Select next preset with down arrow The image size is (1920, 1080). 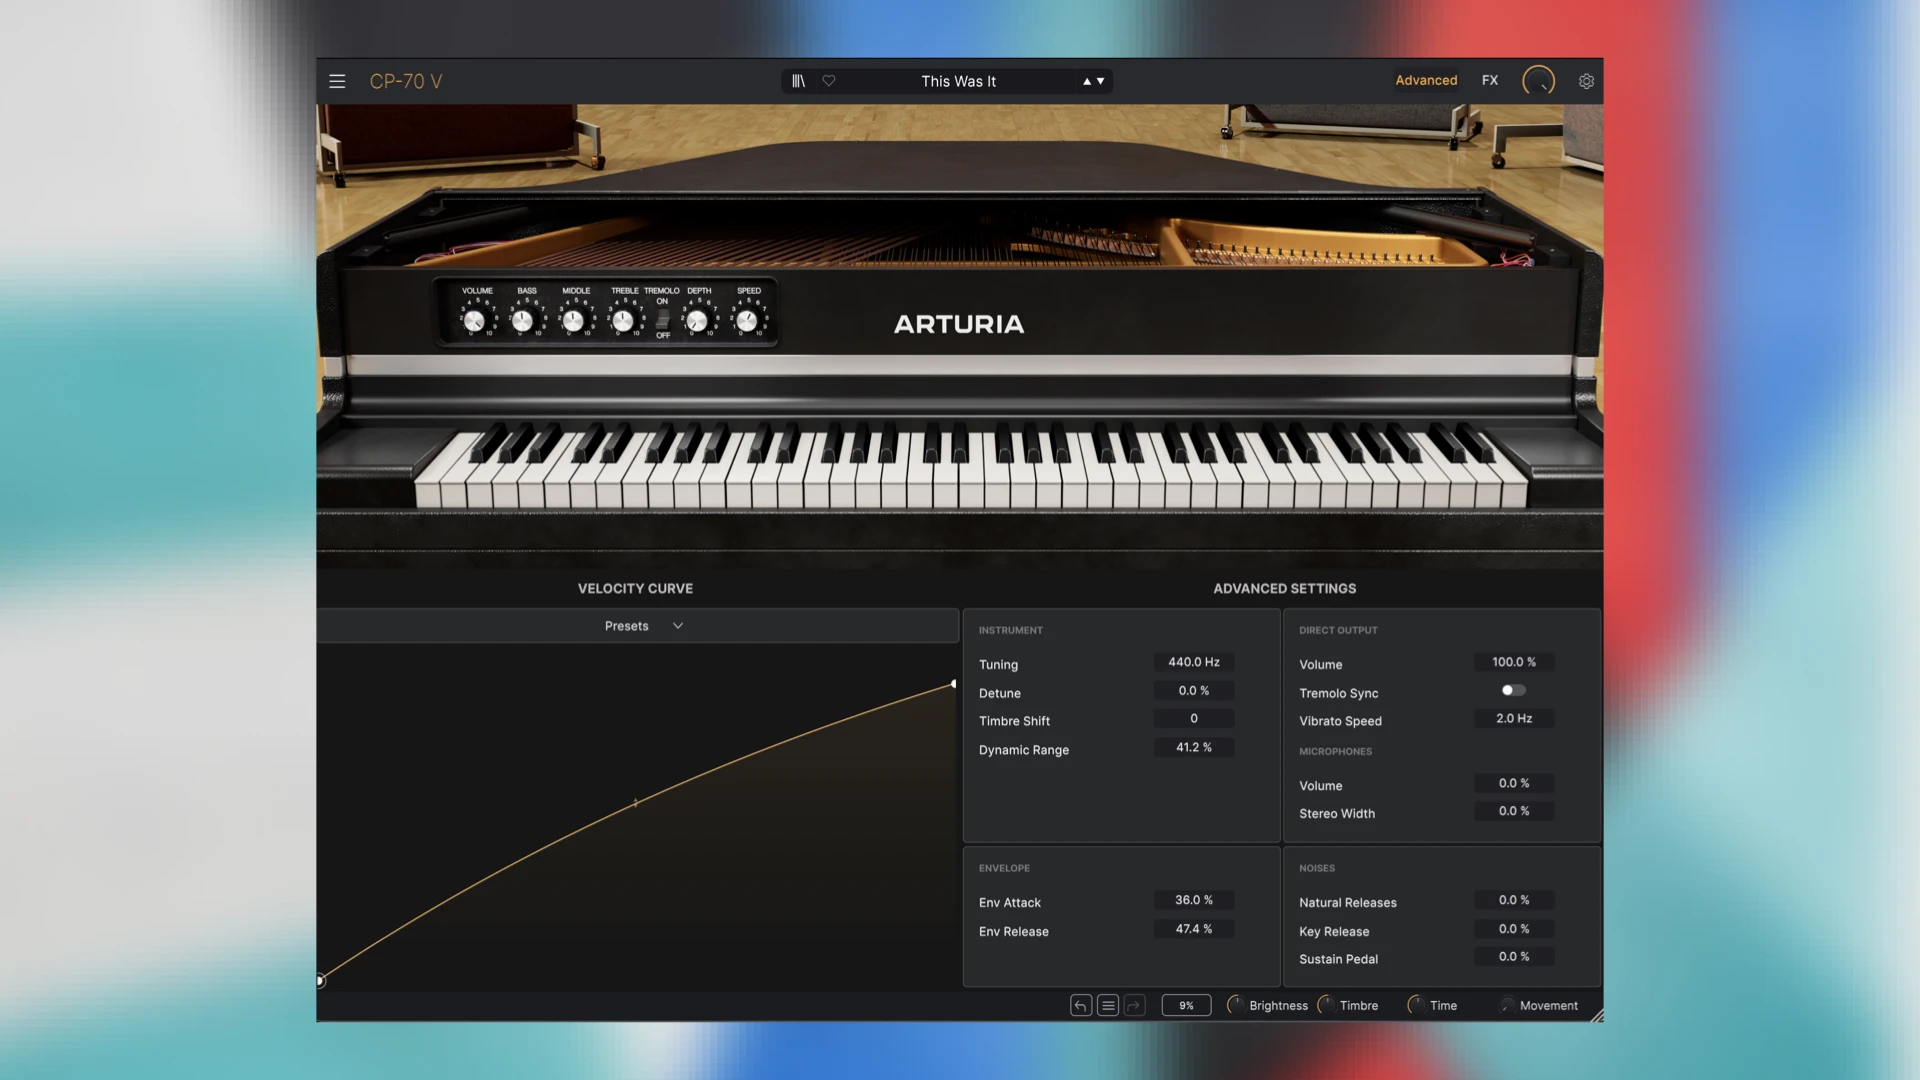1101,81
